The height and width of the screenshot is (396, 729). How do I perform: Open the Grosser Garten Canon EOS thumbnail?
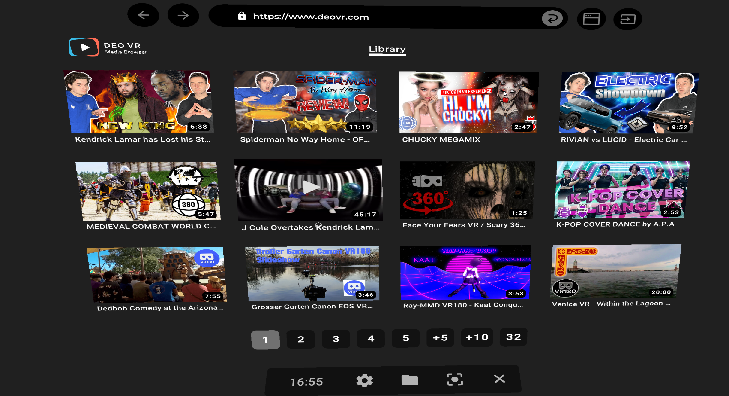point(312,274)
